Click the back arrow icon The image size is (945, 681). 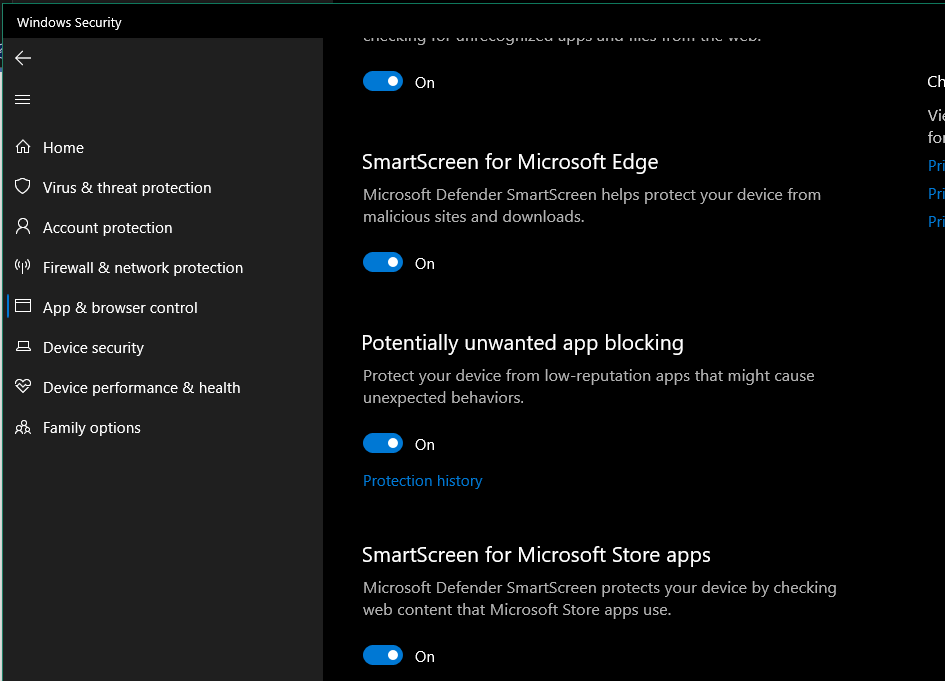pyautogui.click(x=23, y=58)
